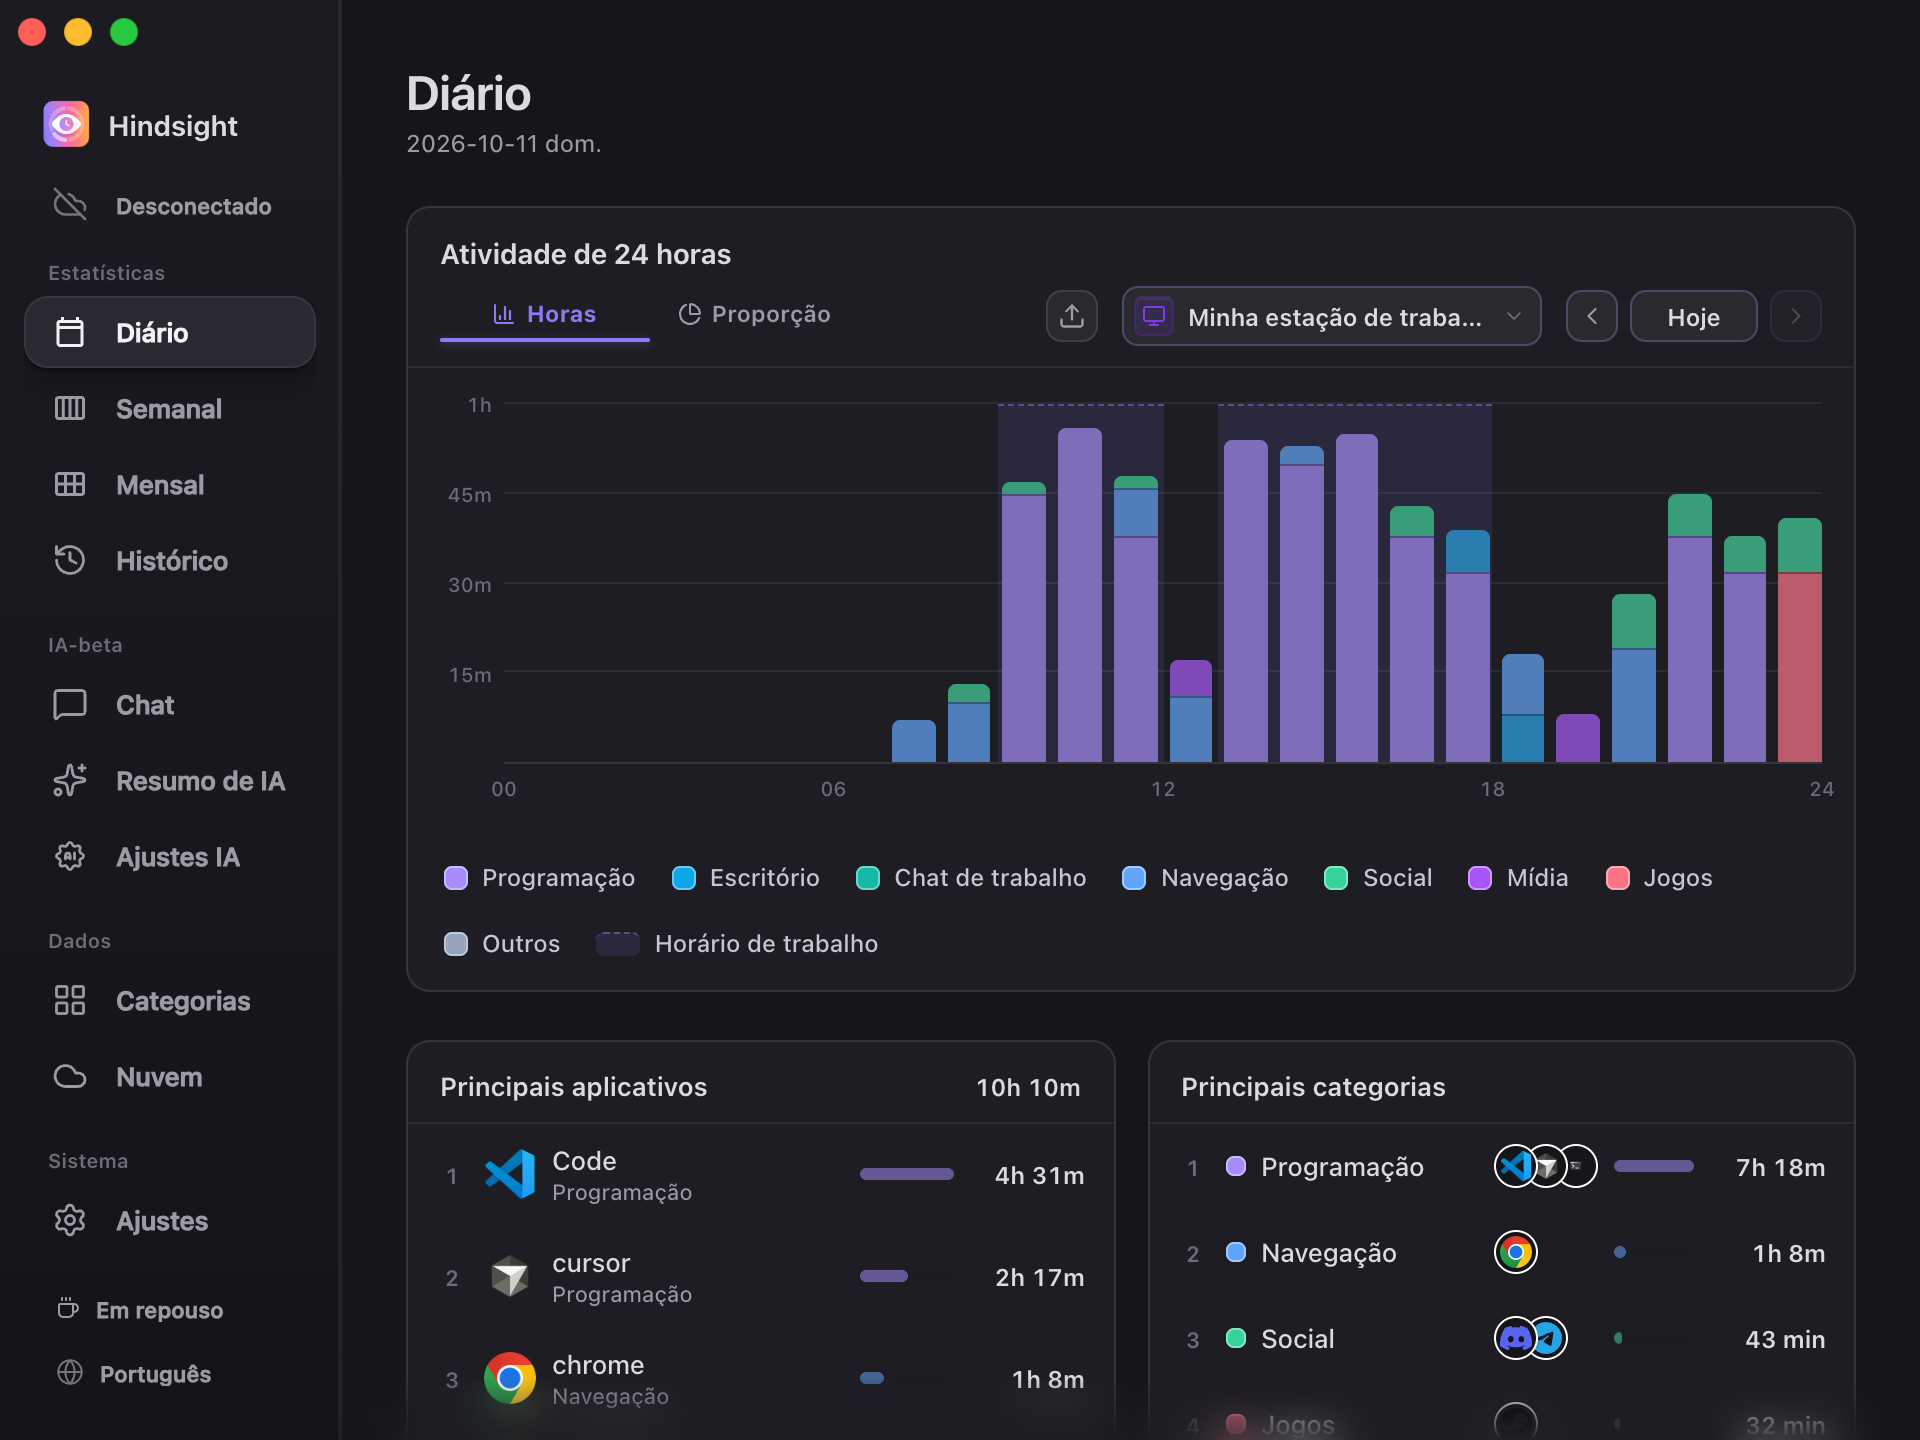1920x1440 pixels.
Task: Click the Outros legend color swatch
Action: point(455,944)
